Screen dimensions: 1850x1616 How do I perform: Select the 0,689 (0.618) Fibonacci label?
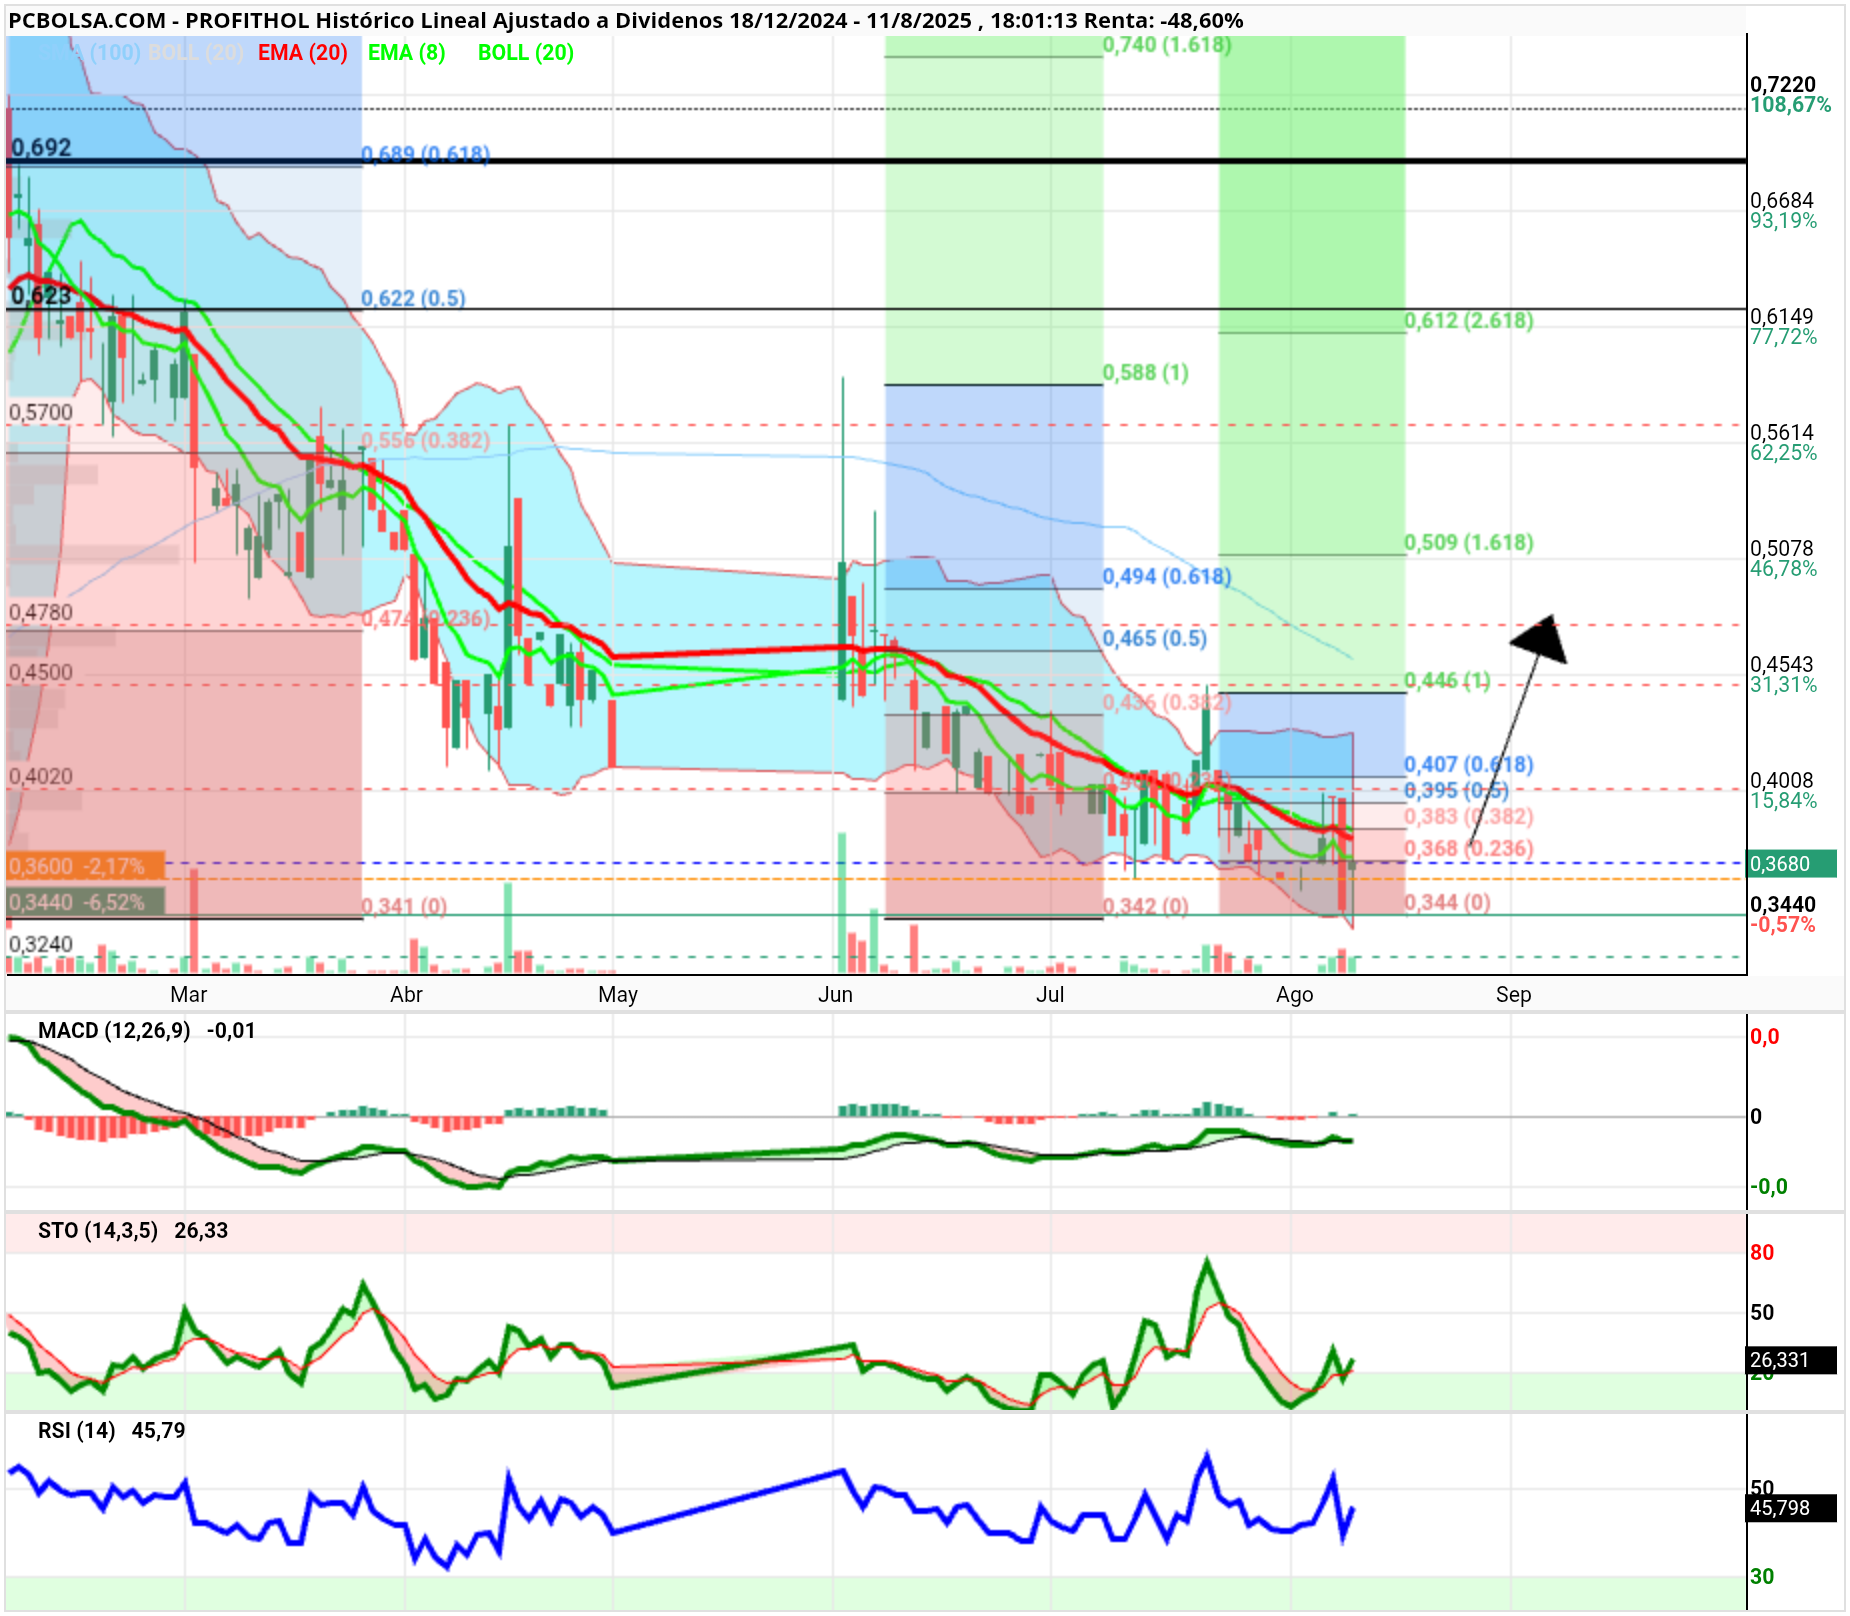(426, 154)
